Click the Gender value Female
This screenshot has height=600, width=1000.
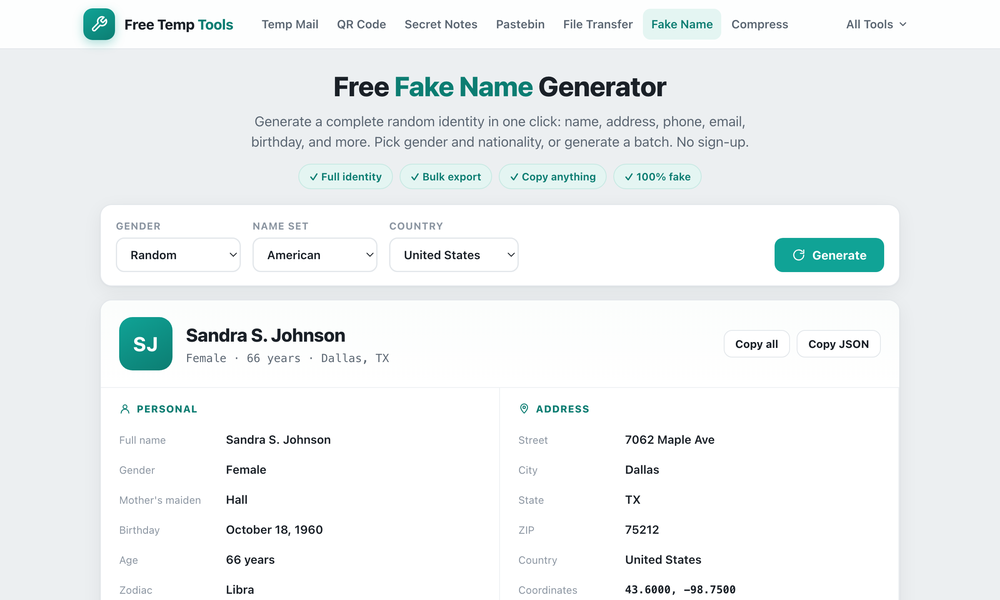click(246, 470)
